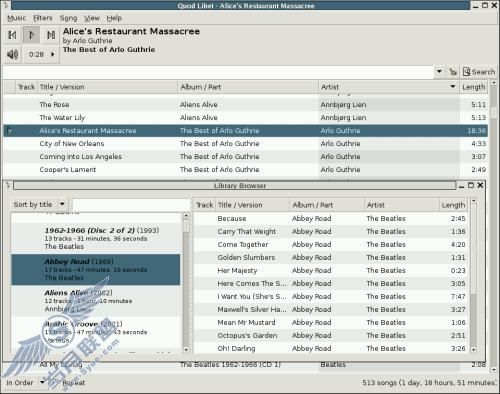Sort main list by Title / Version column
Image resolution: width=500 pixels, height=394 pixels.
point(107,87)
